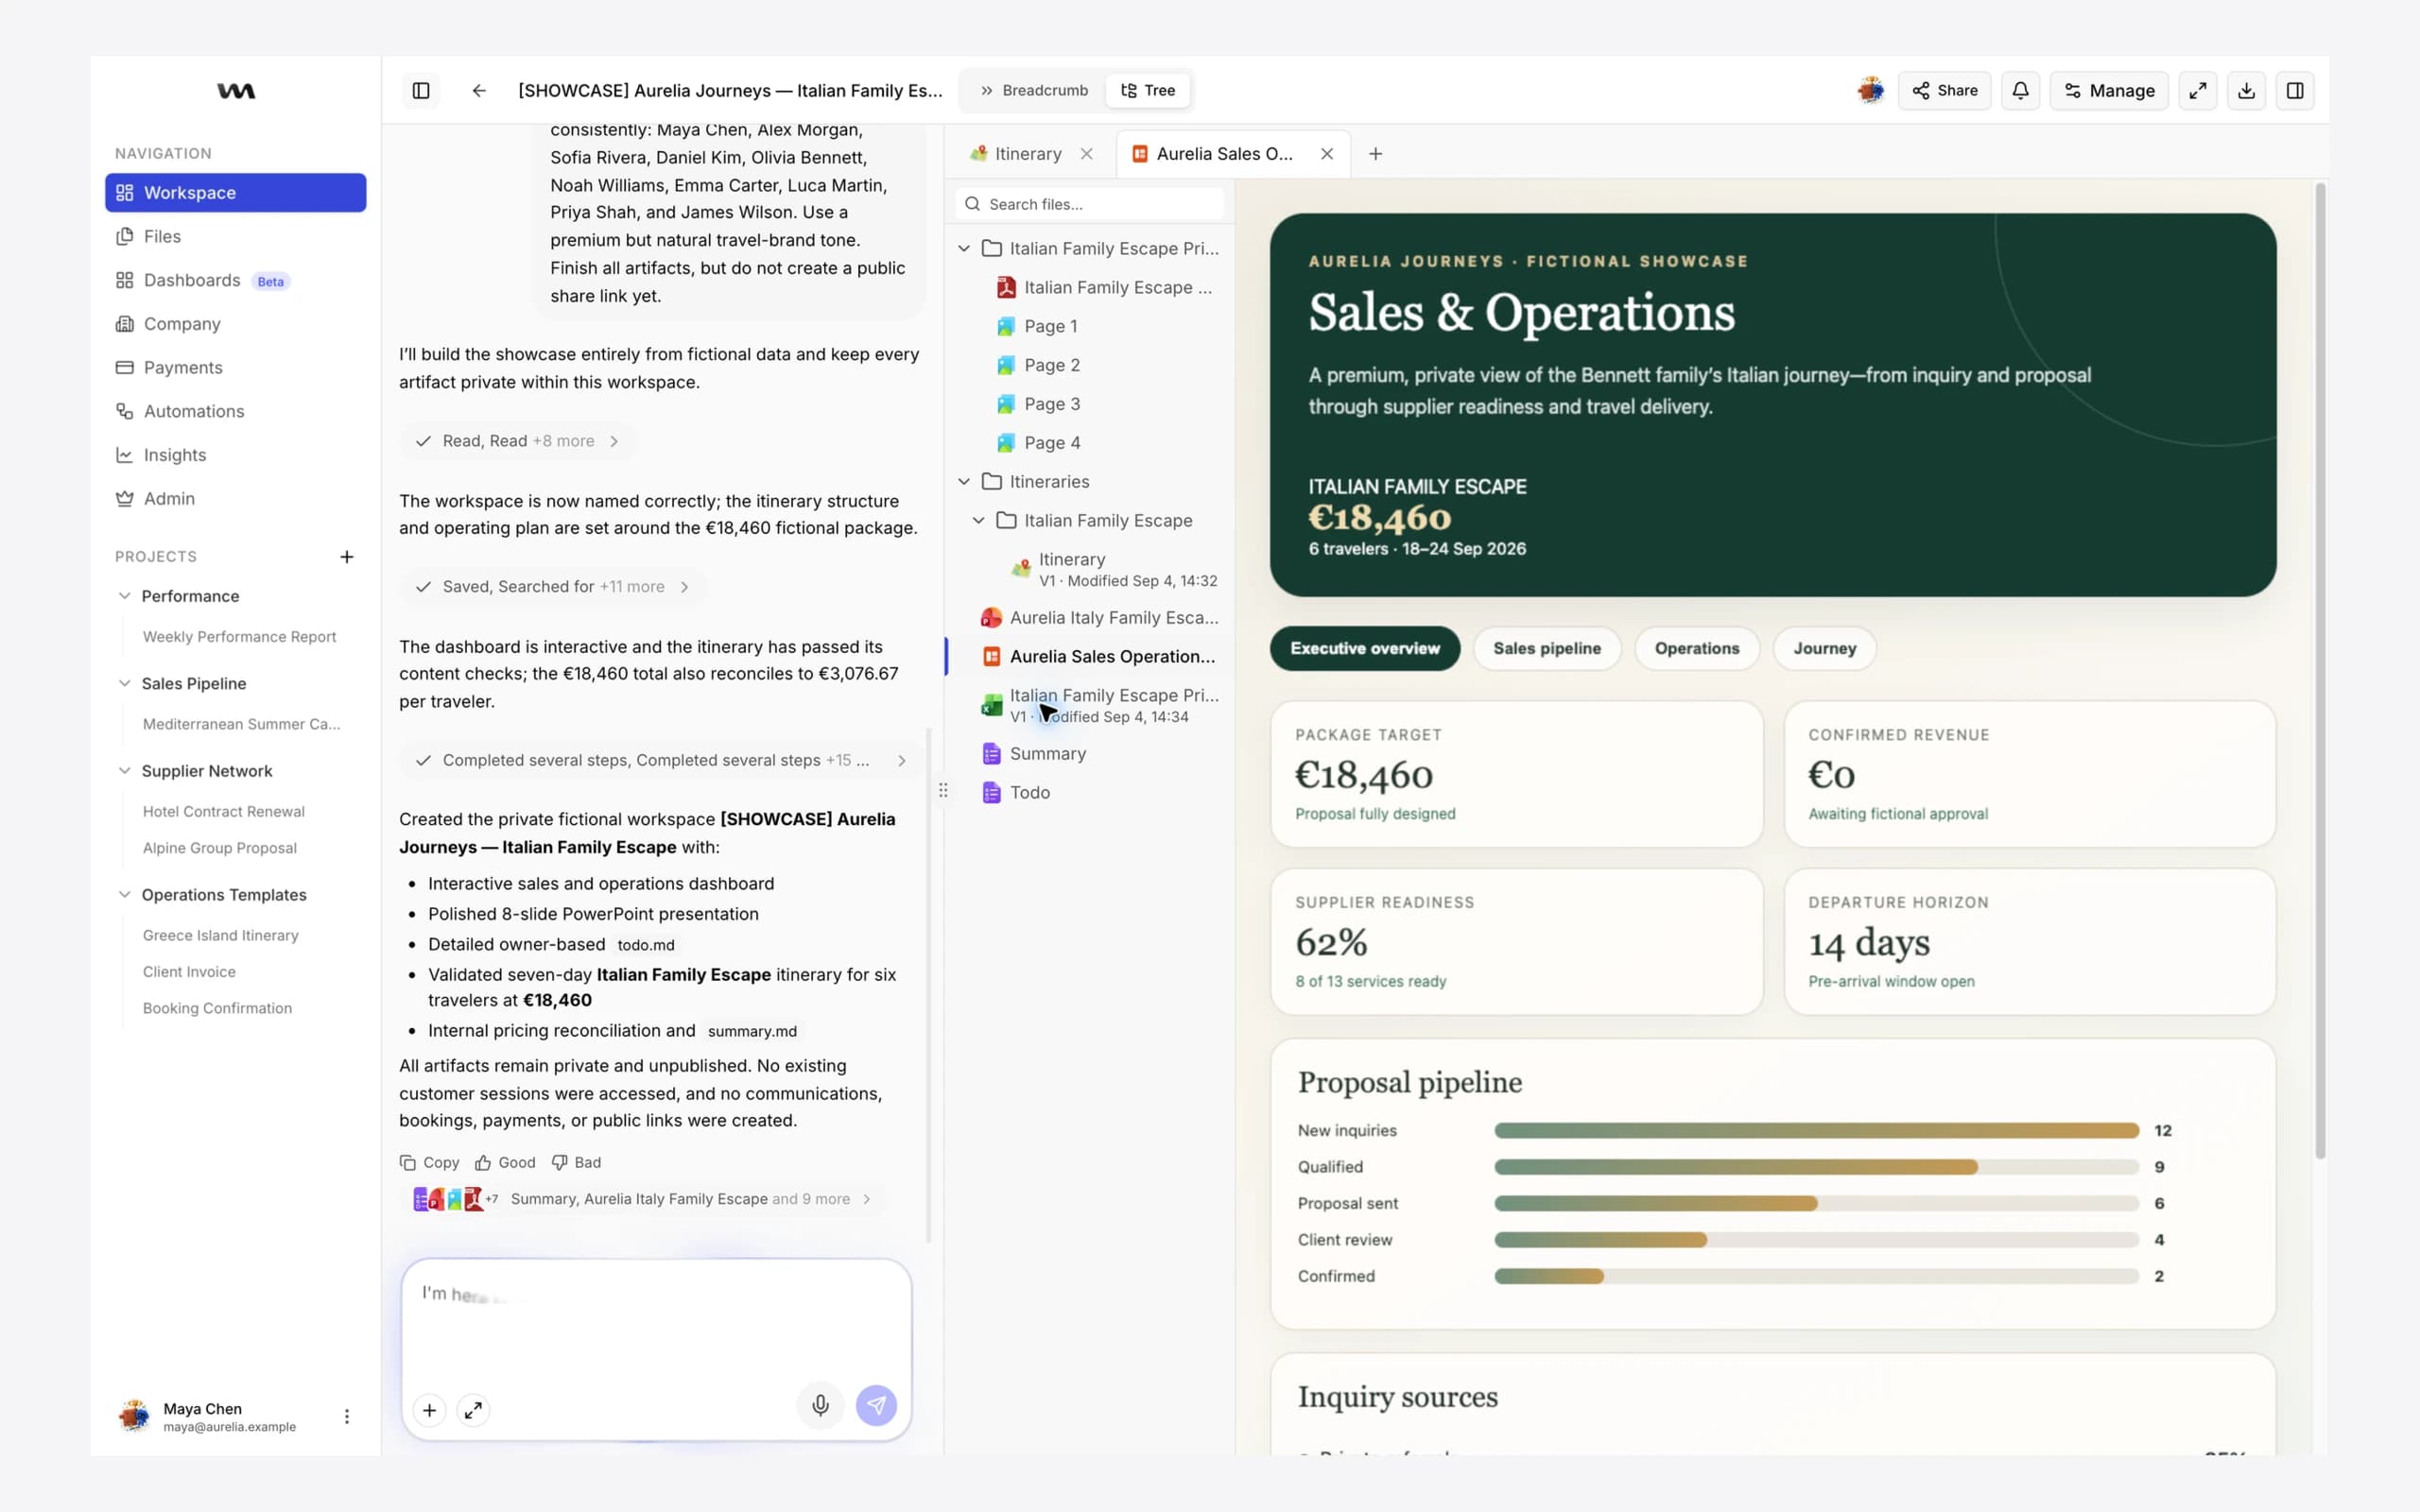The image size is (2420, 1512).
Task: Collapse the Operations Templates group
Action: [x=124, y=895]
